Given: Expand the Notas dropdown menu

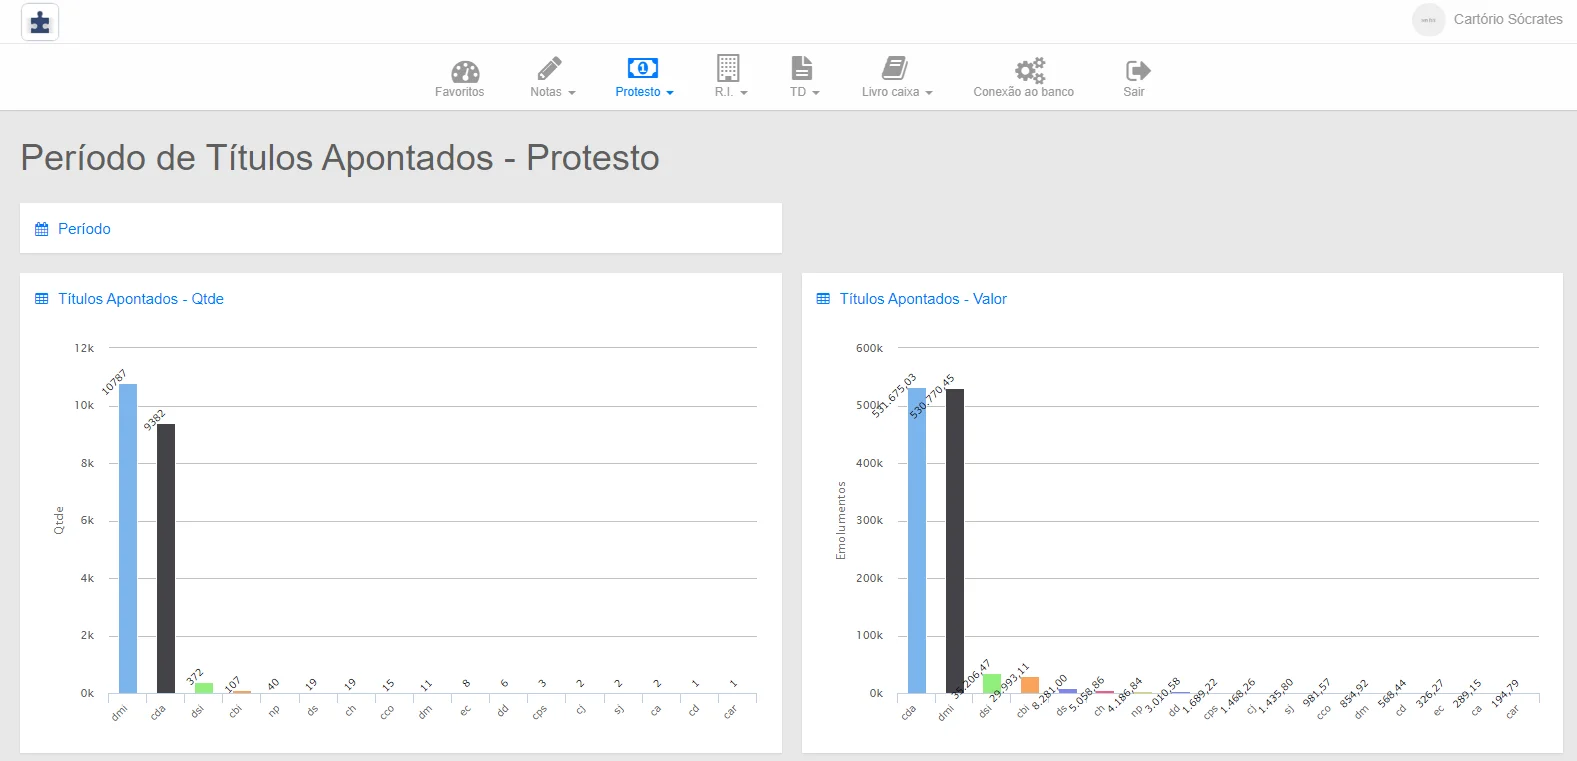Looking at the screenshot, I should [572, 93].
